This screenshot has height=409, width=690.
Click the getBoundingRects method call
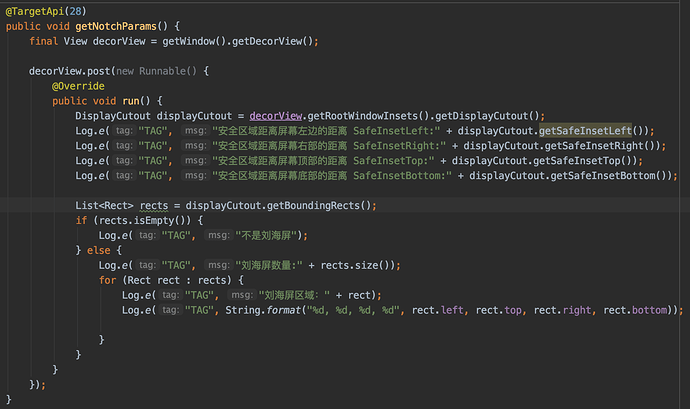click(x=322, y=206)
